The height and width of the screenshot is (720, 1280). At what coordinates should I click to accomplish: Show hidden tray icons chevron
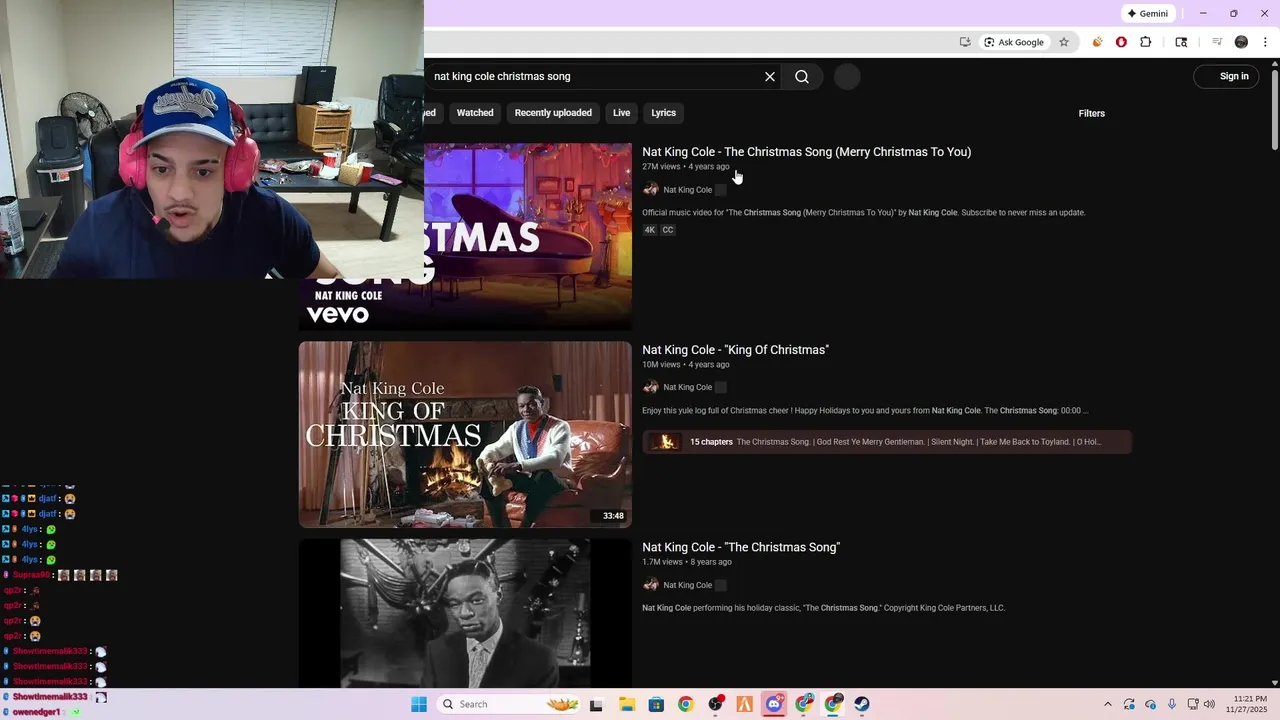(x=1107, y=704)
